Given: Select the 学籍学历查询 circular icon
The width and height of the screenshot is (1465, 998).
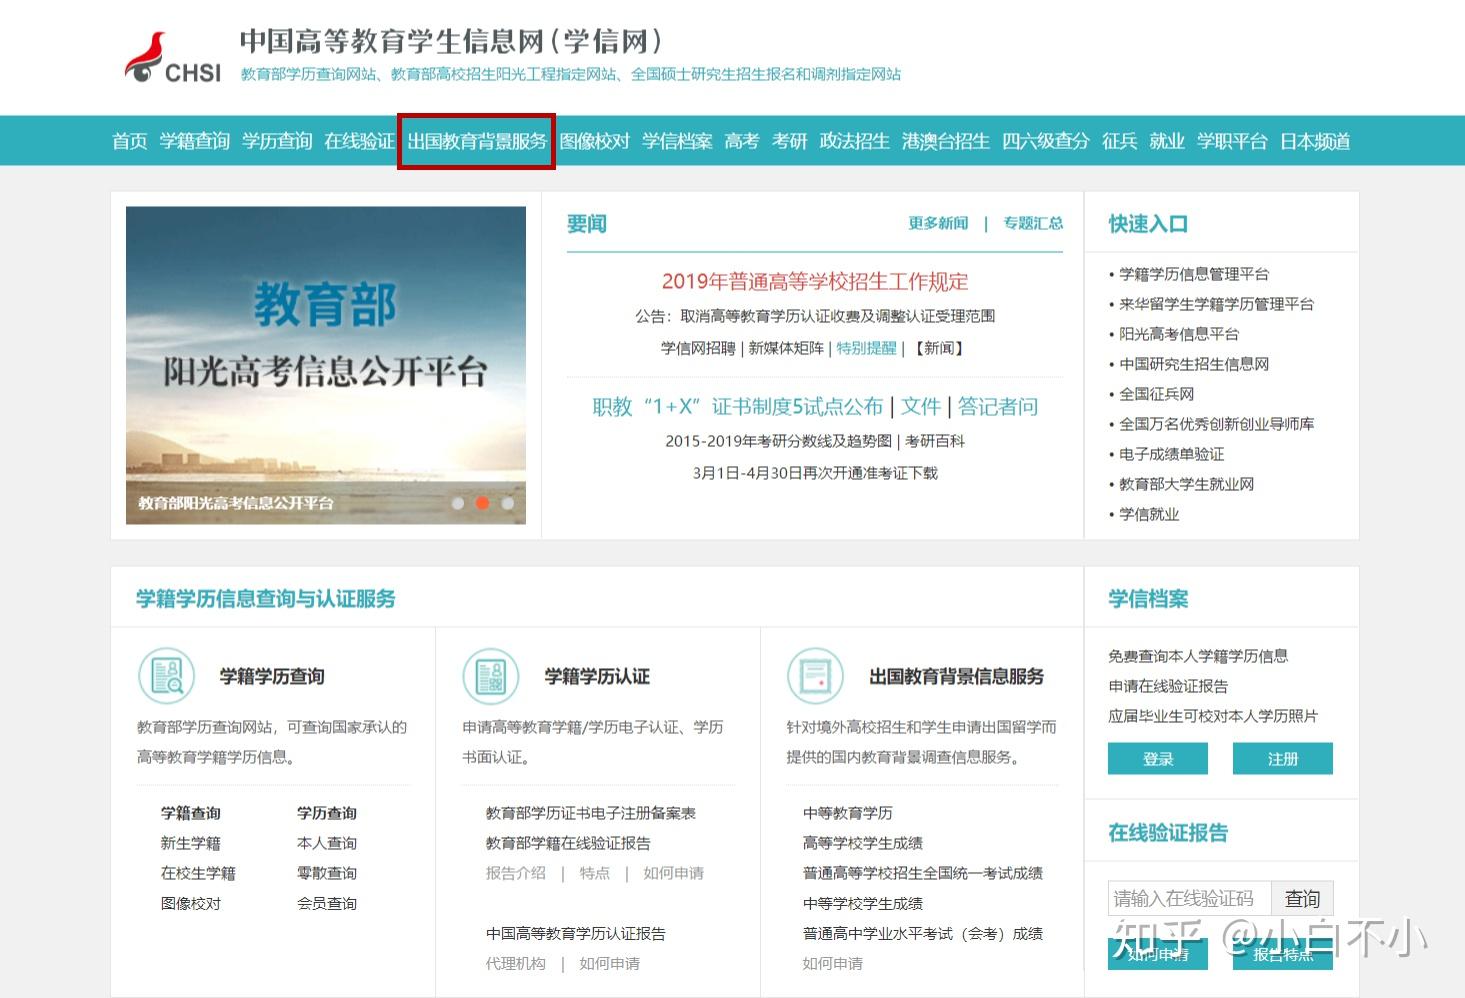Looking at the screenshot, I should point(166,675).
